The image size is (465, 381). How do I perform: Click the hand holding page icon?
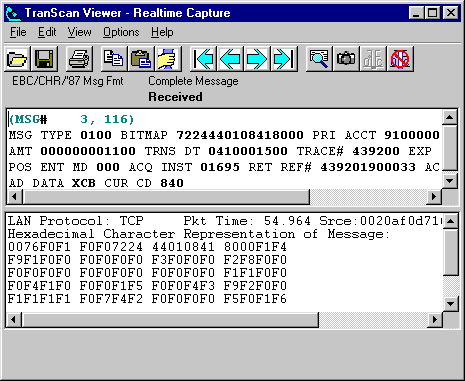pos(168,59)
